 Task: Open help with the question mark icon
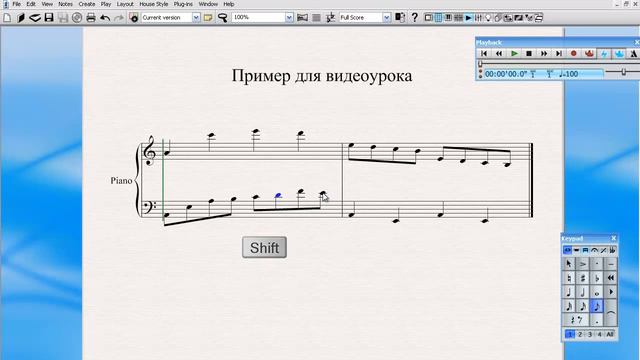pos(414,18)
